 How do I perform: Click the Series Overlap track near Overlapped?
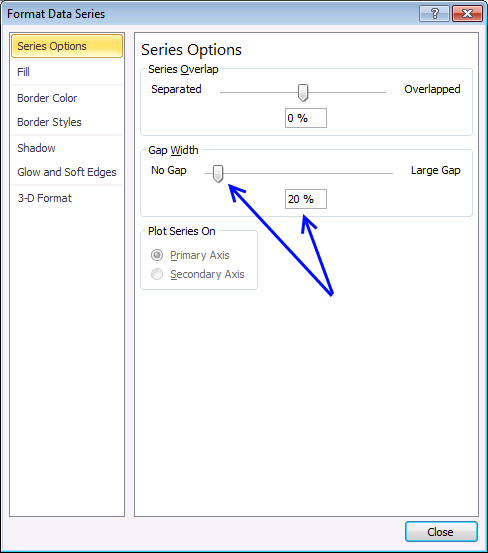[x=374, y=92]
